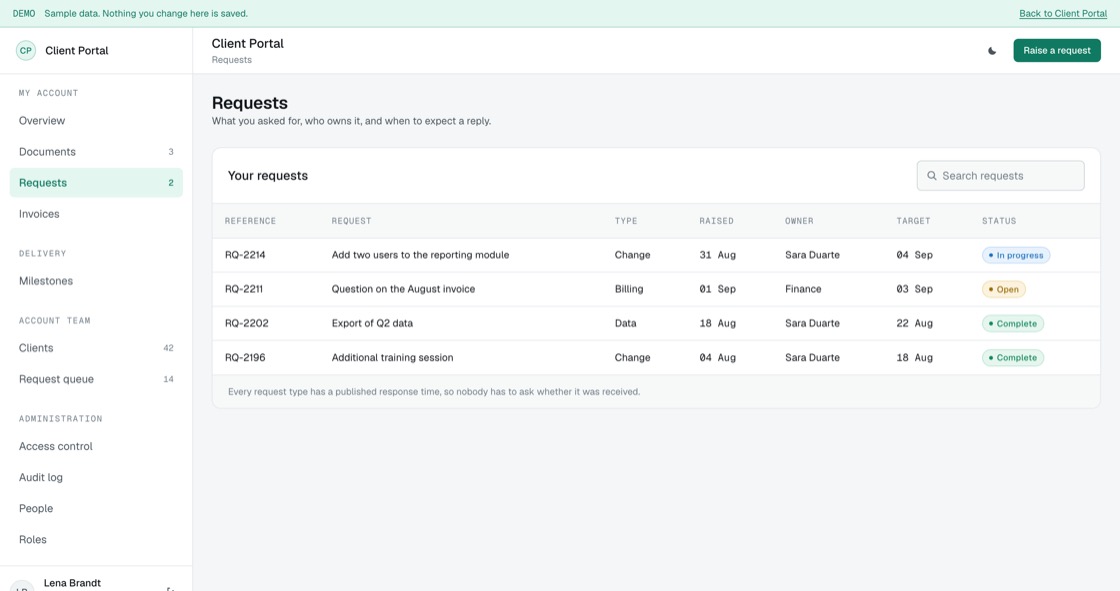
Task: Click the Clients count badge 42
Action: [x=169, y=348]
